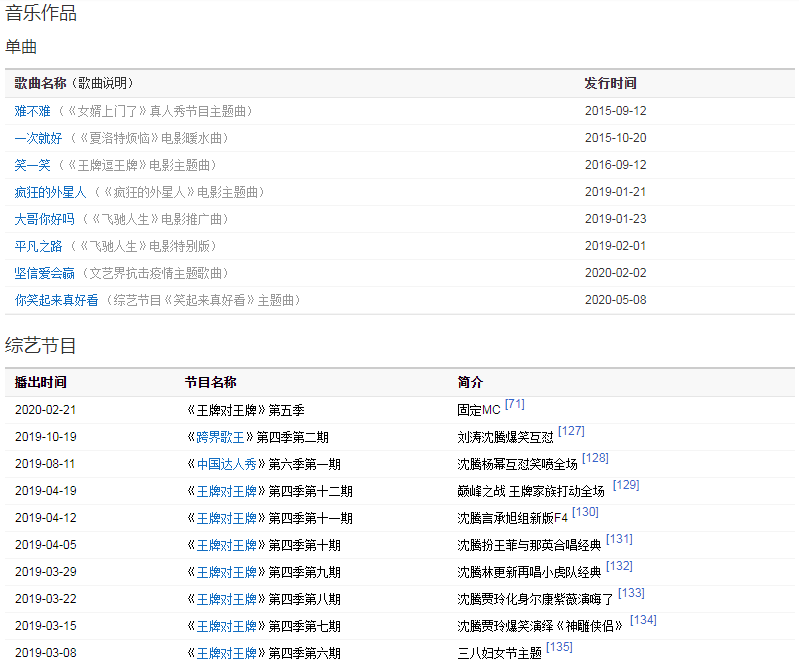Open 王牌对王牌 link in the 2019-03-08 row
799x664 pixels.
226,653
